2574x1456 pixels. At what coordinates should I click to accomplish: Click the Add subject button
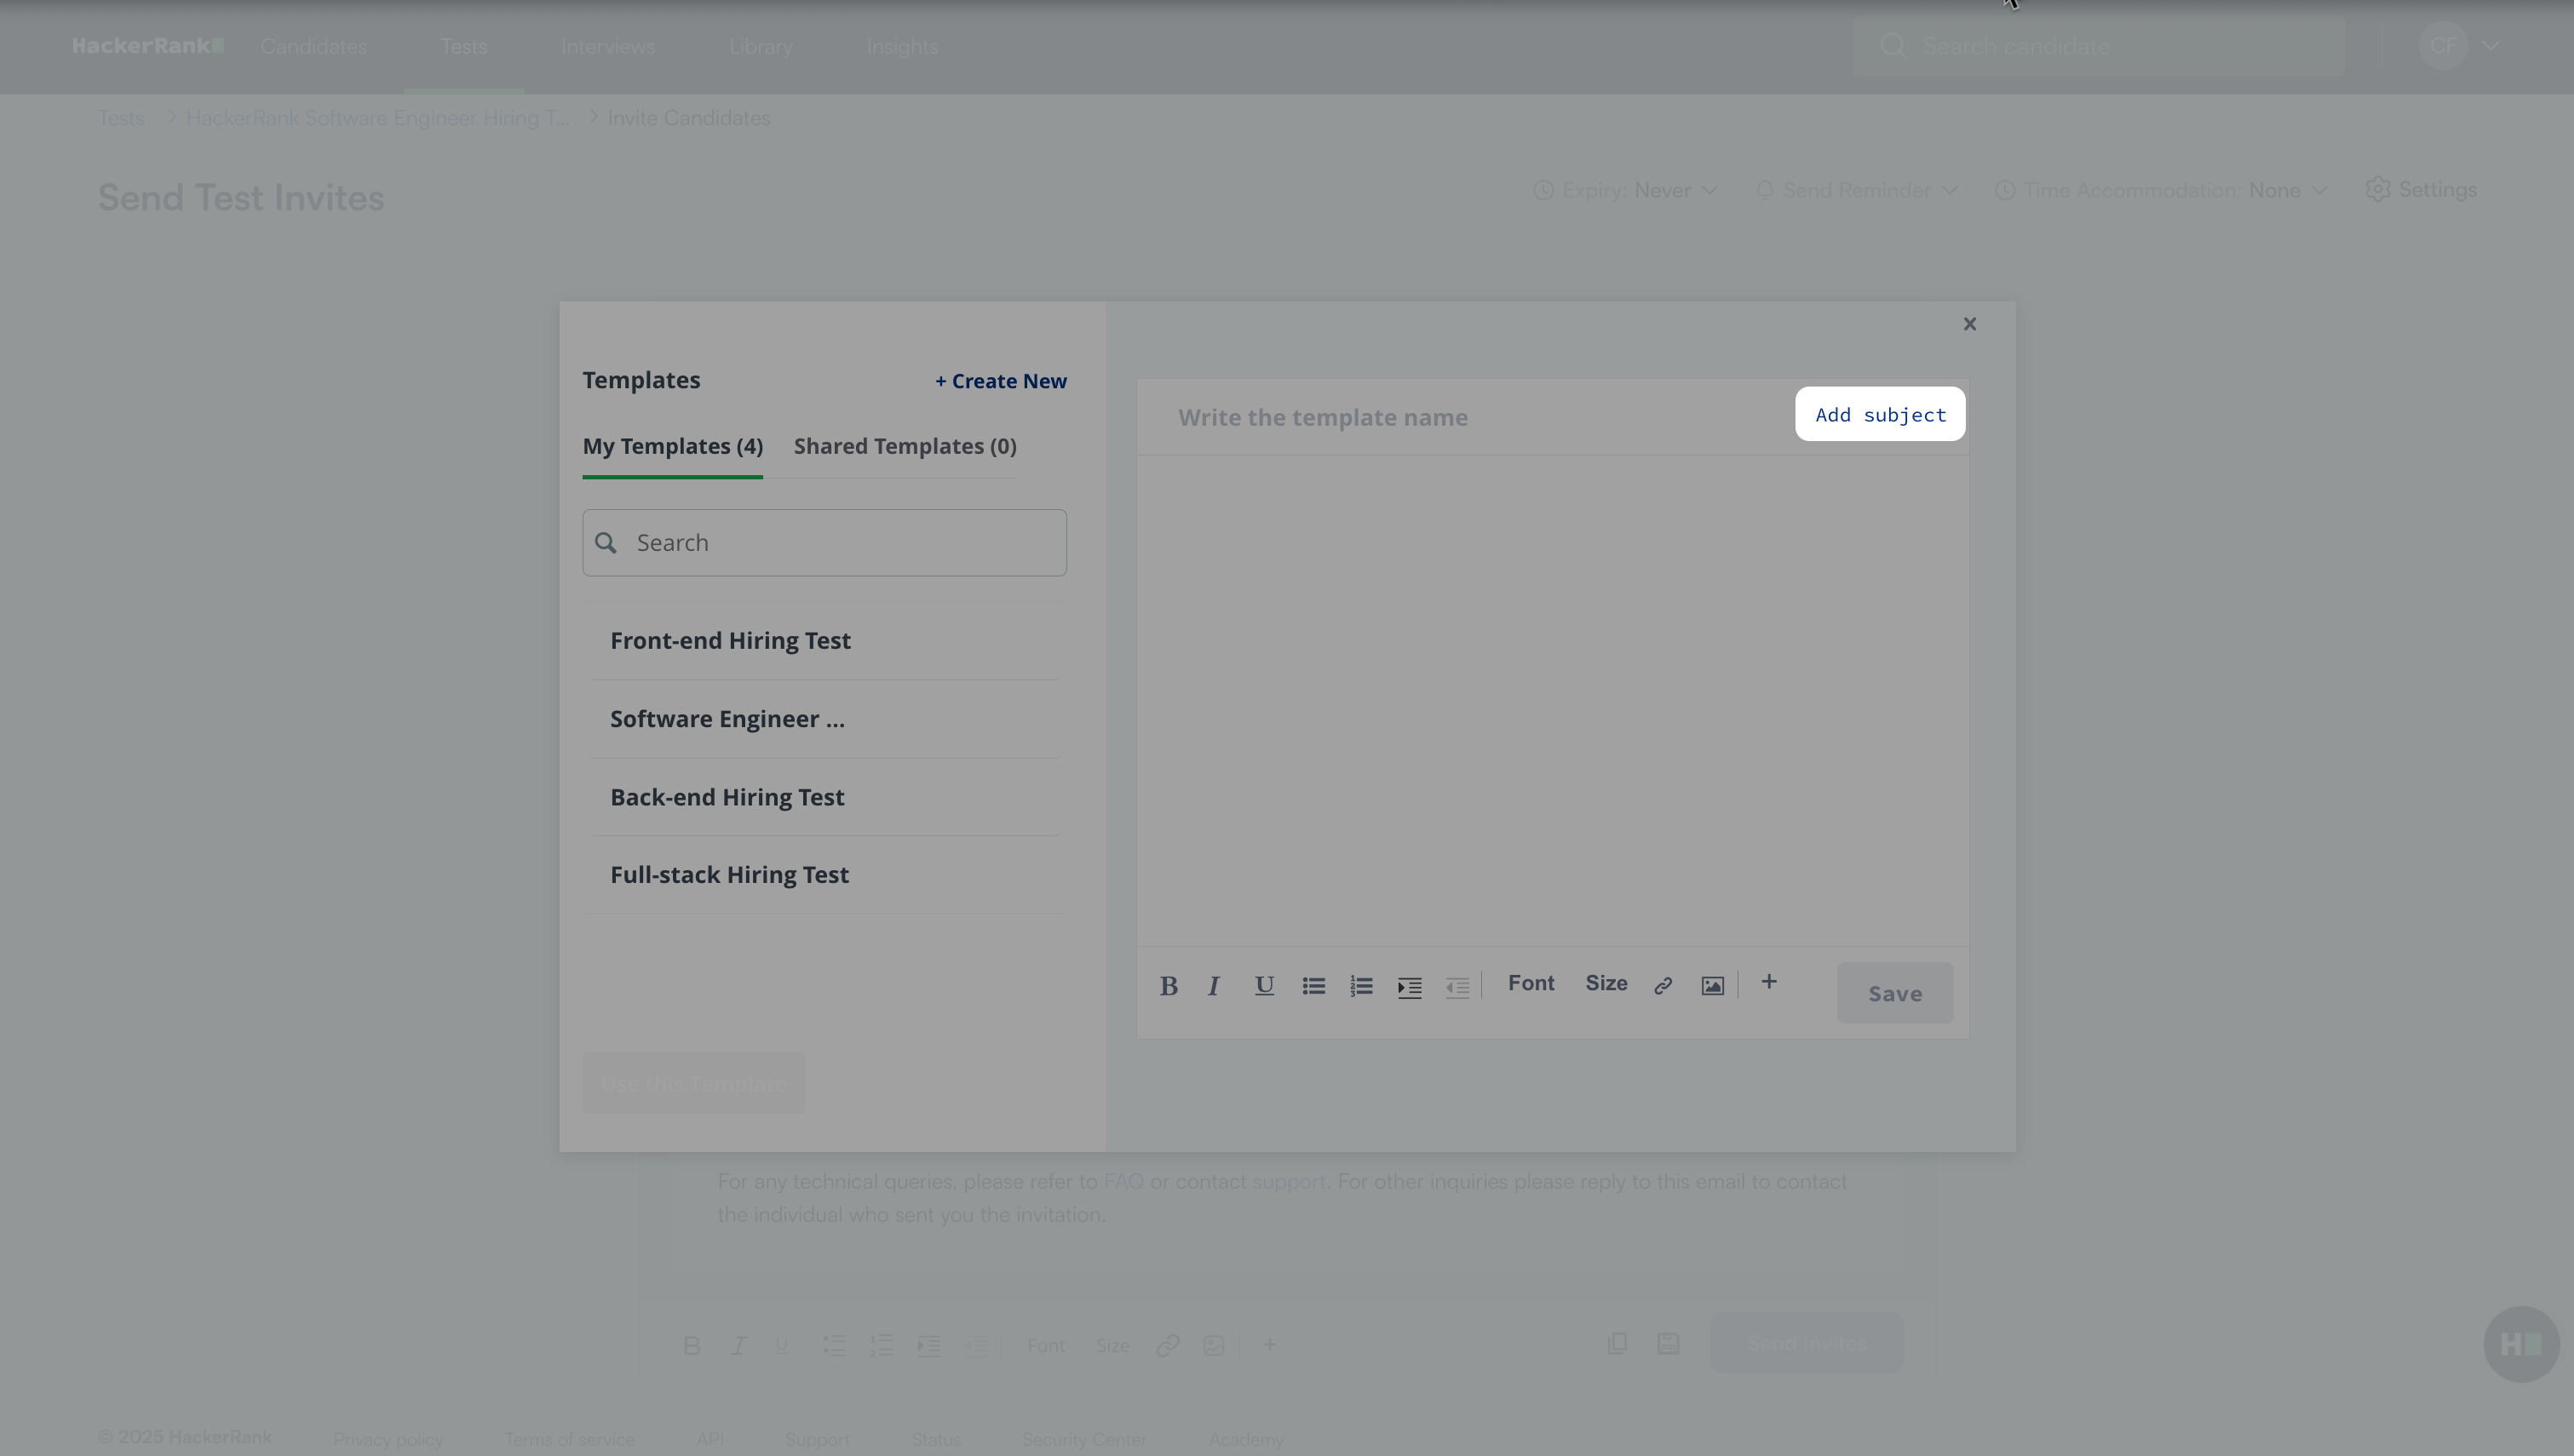click(1880, 414)
